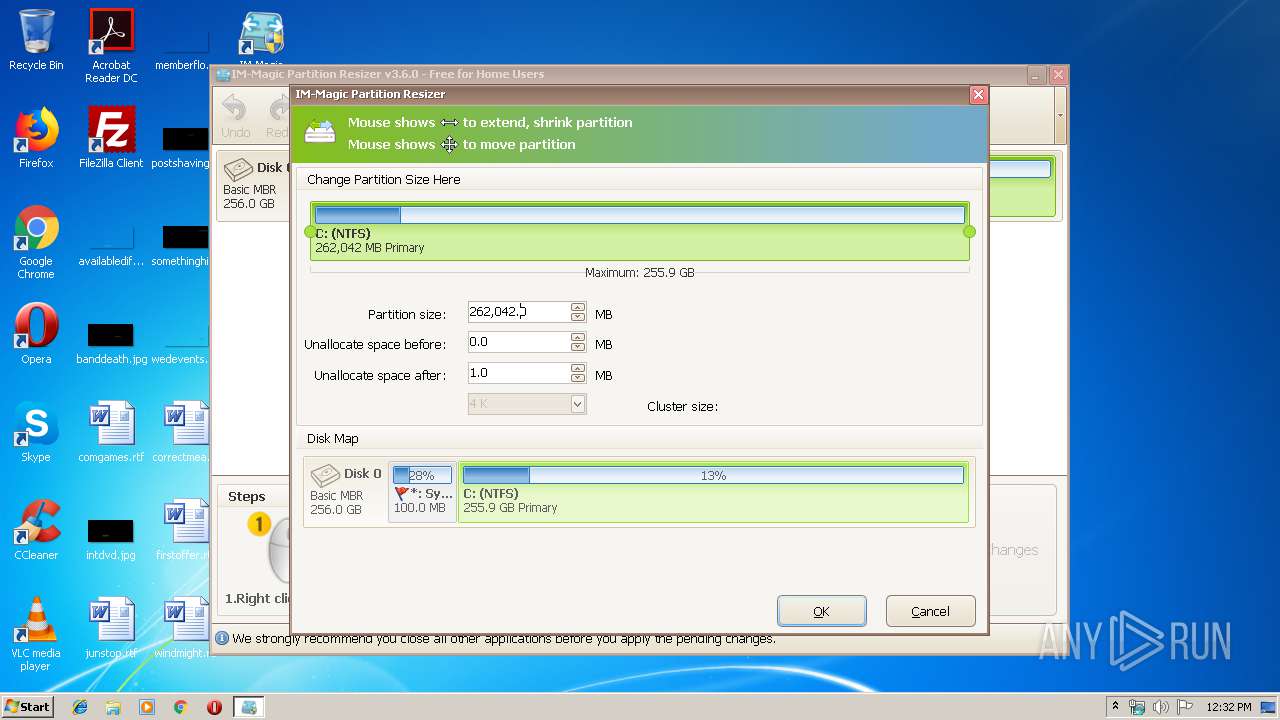This screenshot has width=1280, height=720.
Task: Decrease Partition size with down arrow
Action: point(578,317)
